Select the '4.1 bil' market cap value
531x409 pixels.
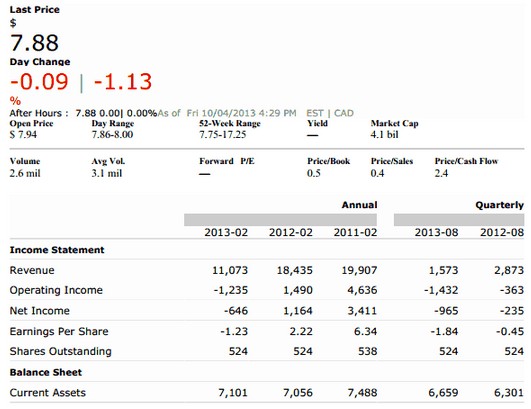coord(384,135)
